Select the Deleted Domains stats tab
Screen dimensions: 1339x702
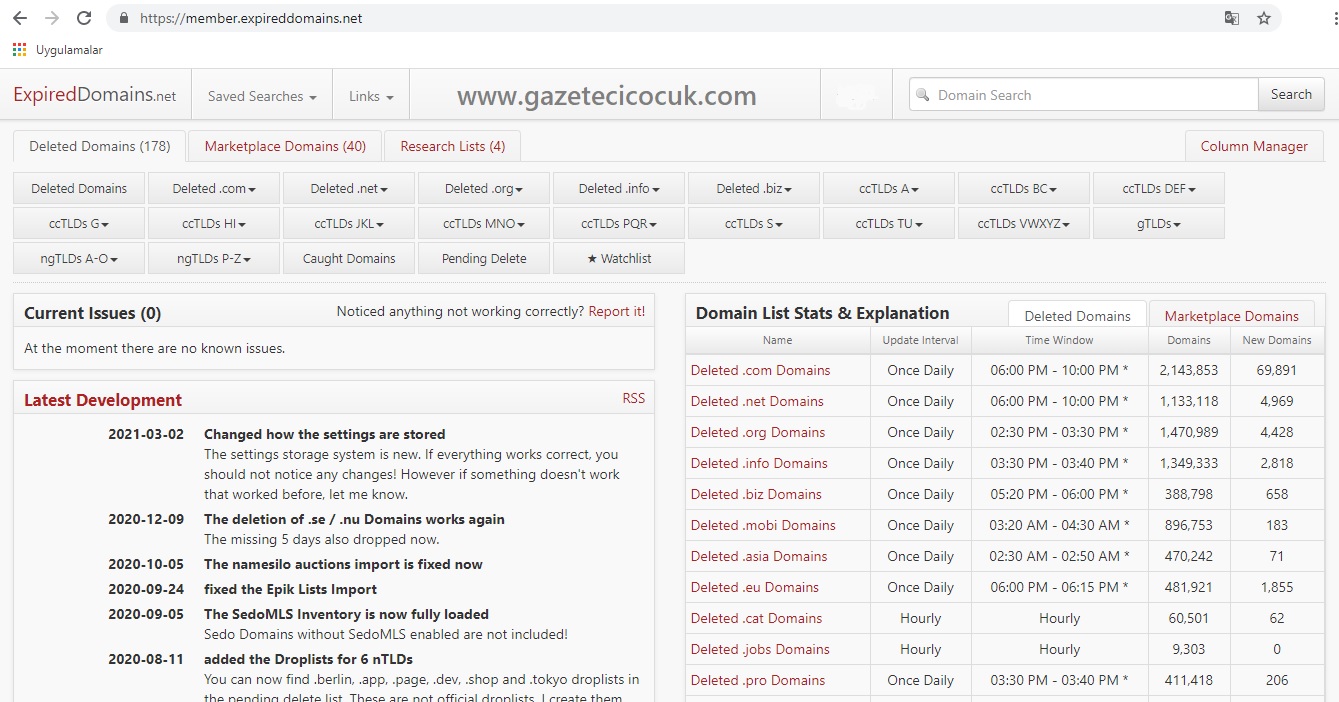[1077, 315]
